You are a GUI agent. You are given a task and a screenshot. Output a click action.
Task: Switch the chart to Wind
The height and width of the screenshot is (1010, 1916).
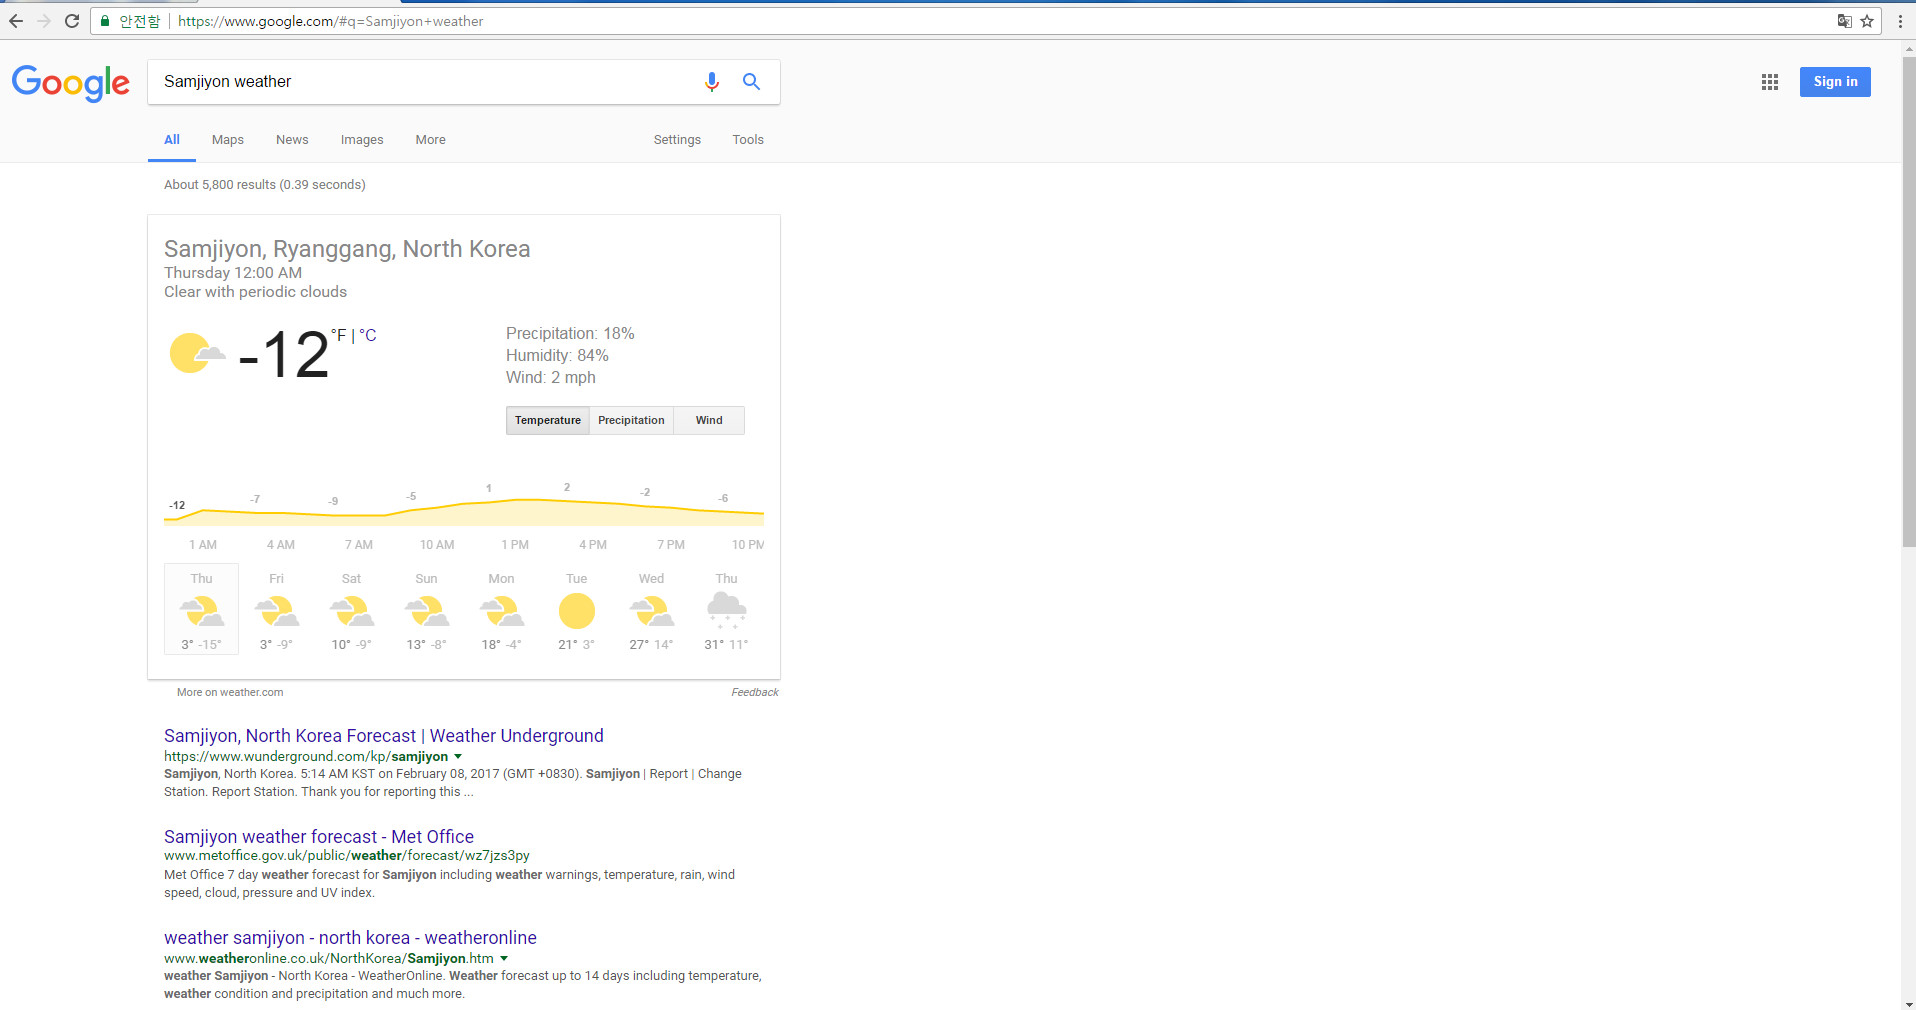coord(709,421)
